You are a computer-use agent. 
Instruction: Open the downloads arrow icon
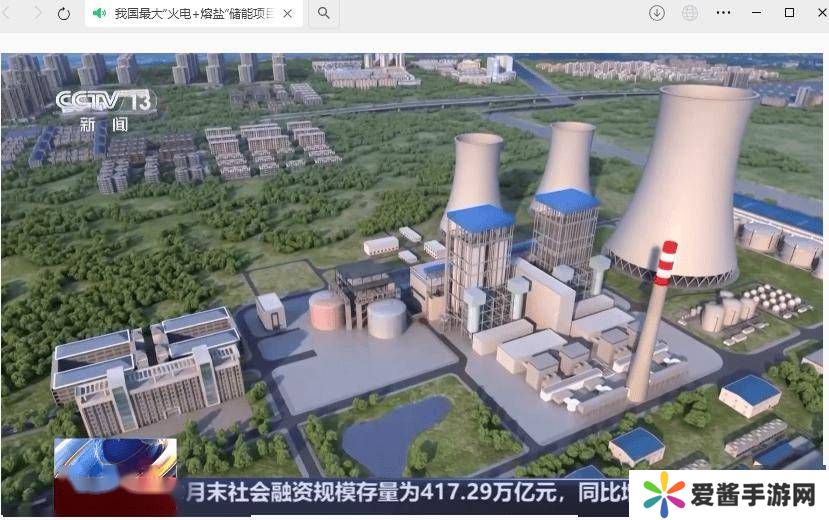pos(657,13)
